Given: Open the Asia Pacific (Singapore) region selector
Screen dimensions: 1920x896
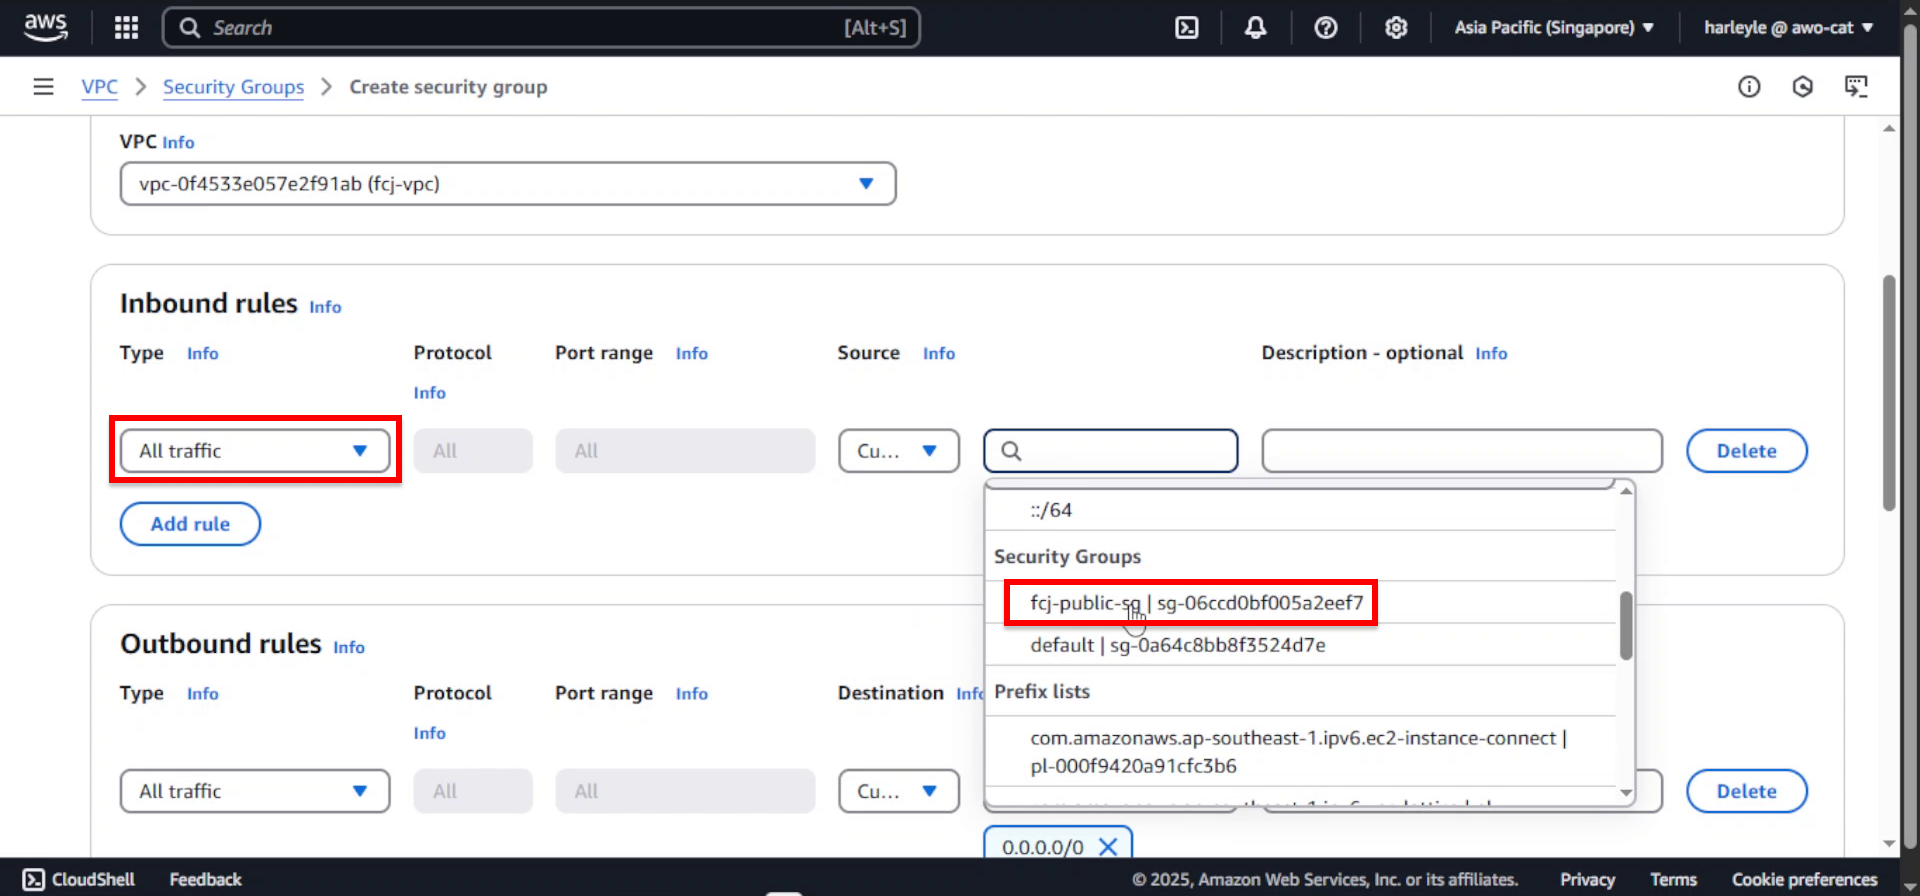Looking at the screenshot, I should [x=1554, y=27].
